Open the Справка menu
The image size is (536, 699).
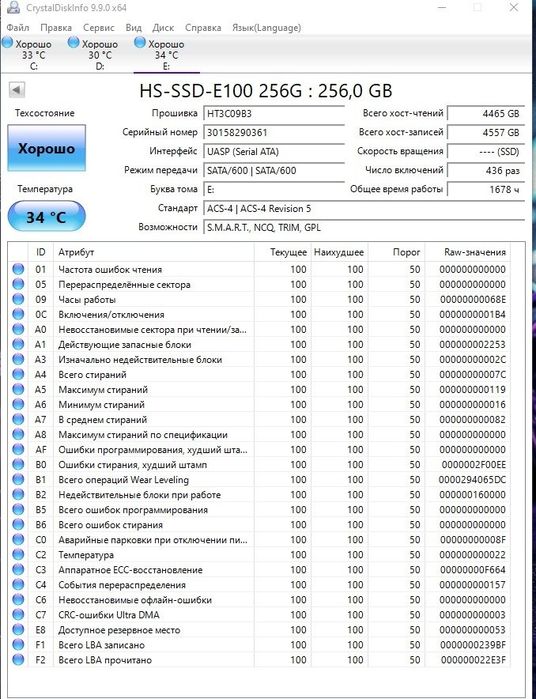(203, 28)
